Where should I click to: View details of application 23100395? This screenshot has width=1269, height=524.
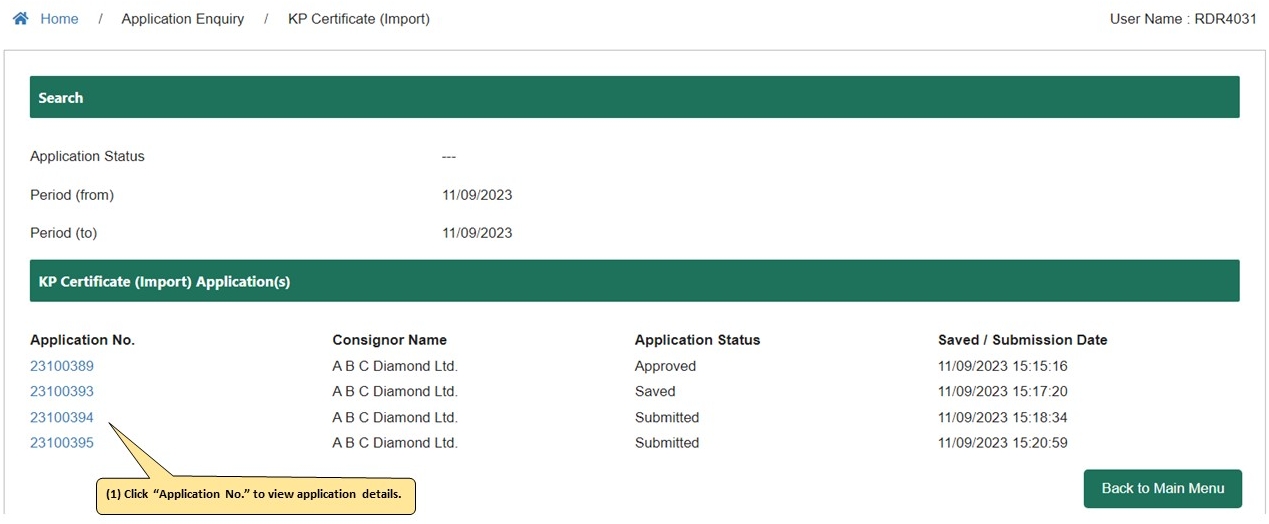pos(62,442)
